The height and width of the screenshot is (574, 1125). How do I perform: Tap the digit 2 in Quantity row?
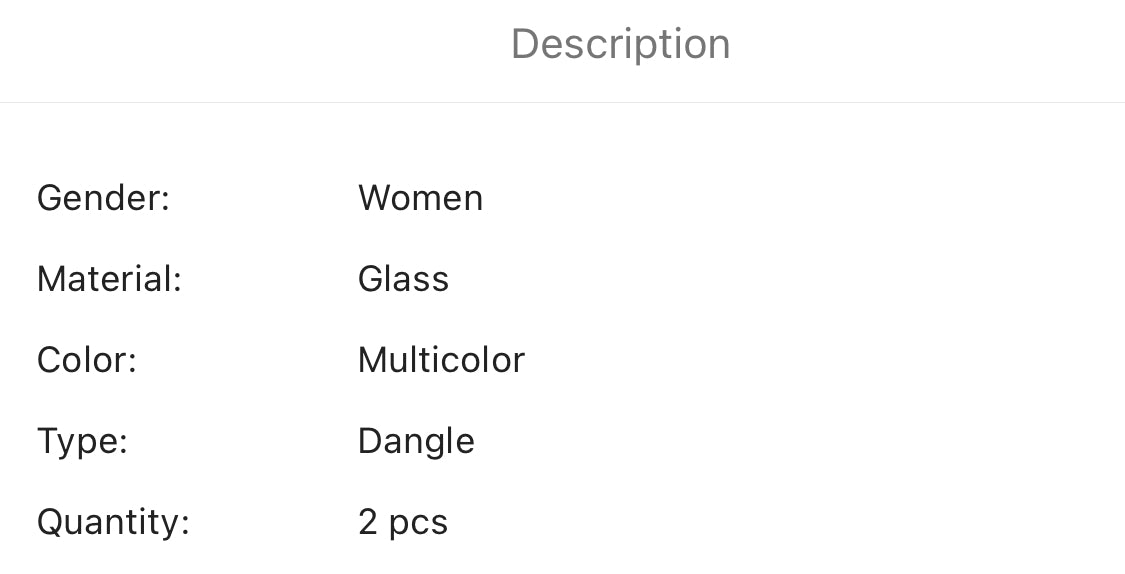[367, 522]
